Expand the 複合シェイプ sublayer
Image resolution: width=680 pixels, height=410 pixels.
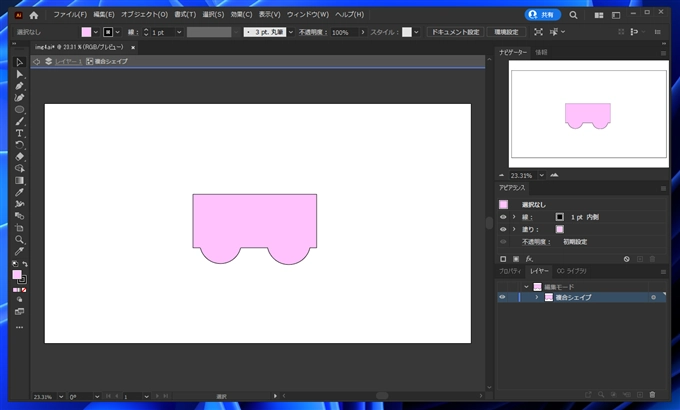point(537,297)
